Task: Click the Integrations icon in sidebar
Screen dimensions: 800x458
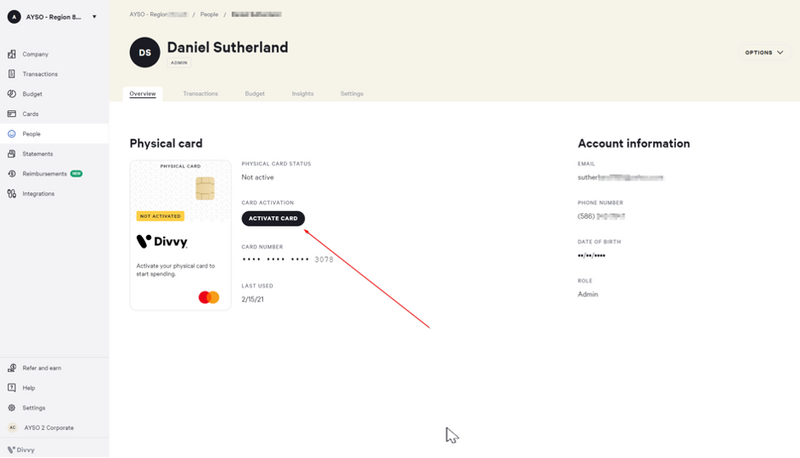Action: 12,194
